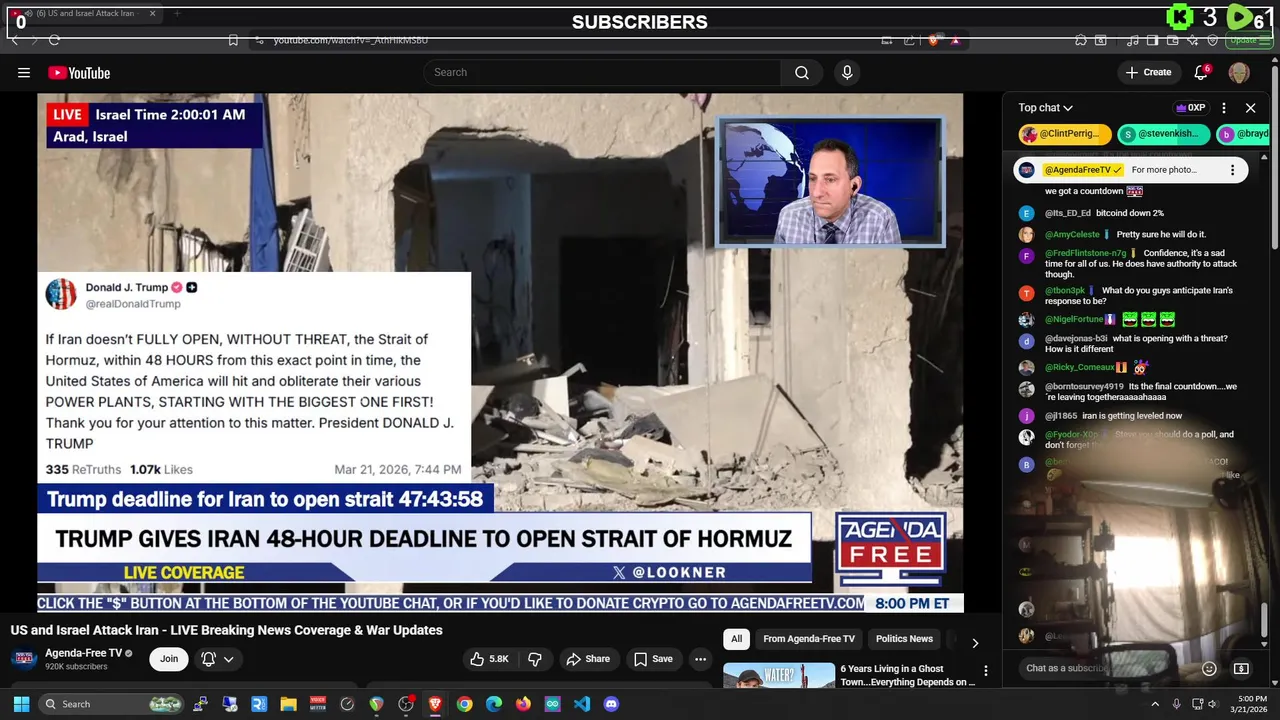This screenshot has height=720, width=1280.
Task: Click the Super Chat dollar icon
Action: 1241,668
